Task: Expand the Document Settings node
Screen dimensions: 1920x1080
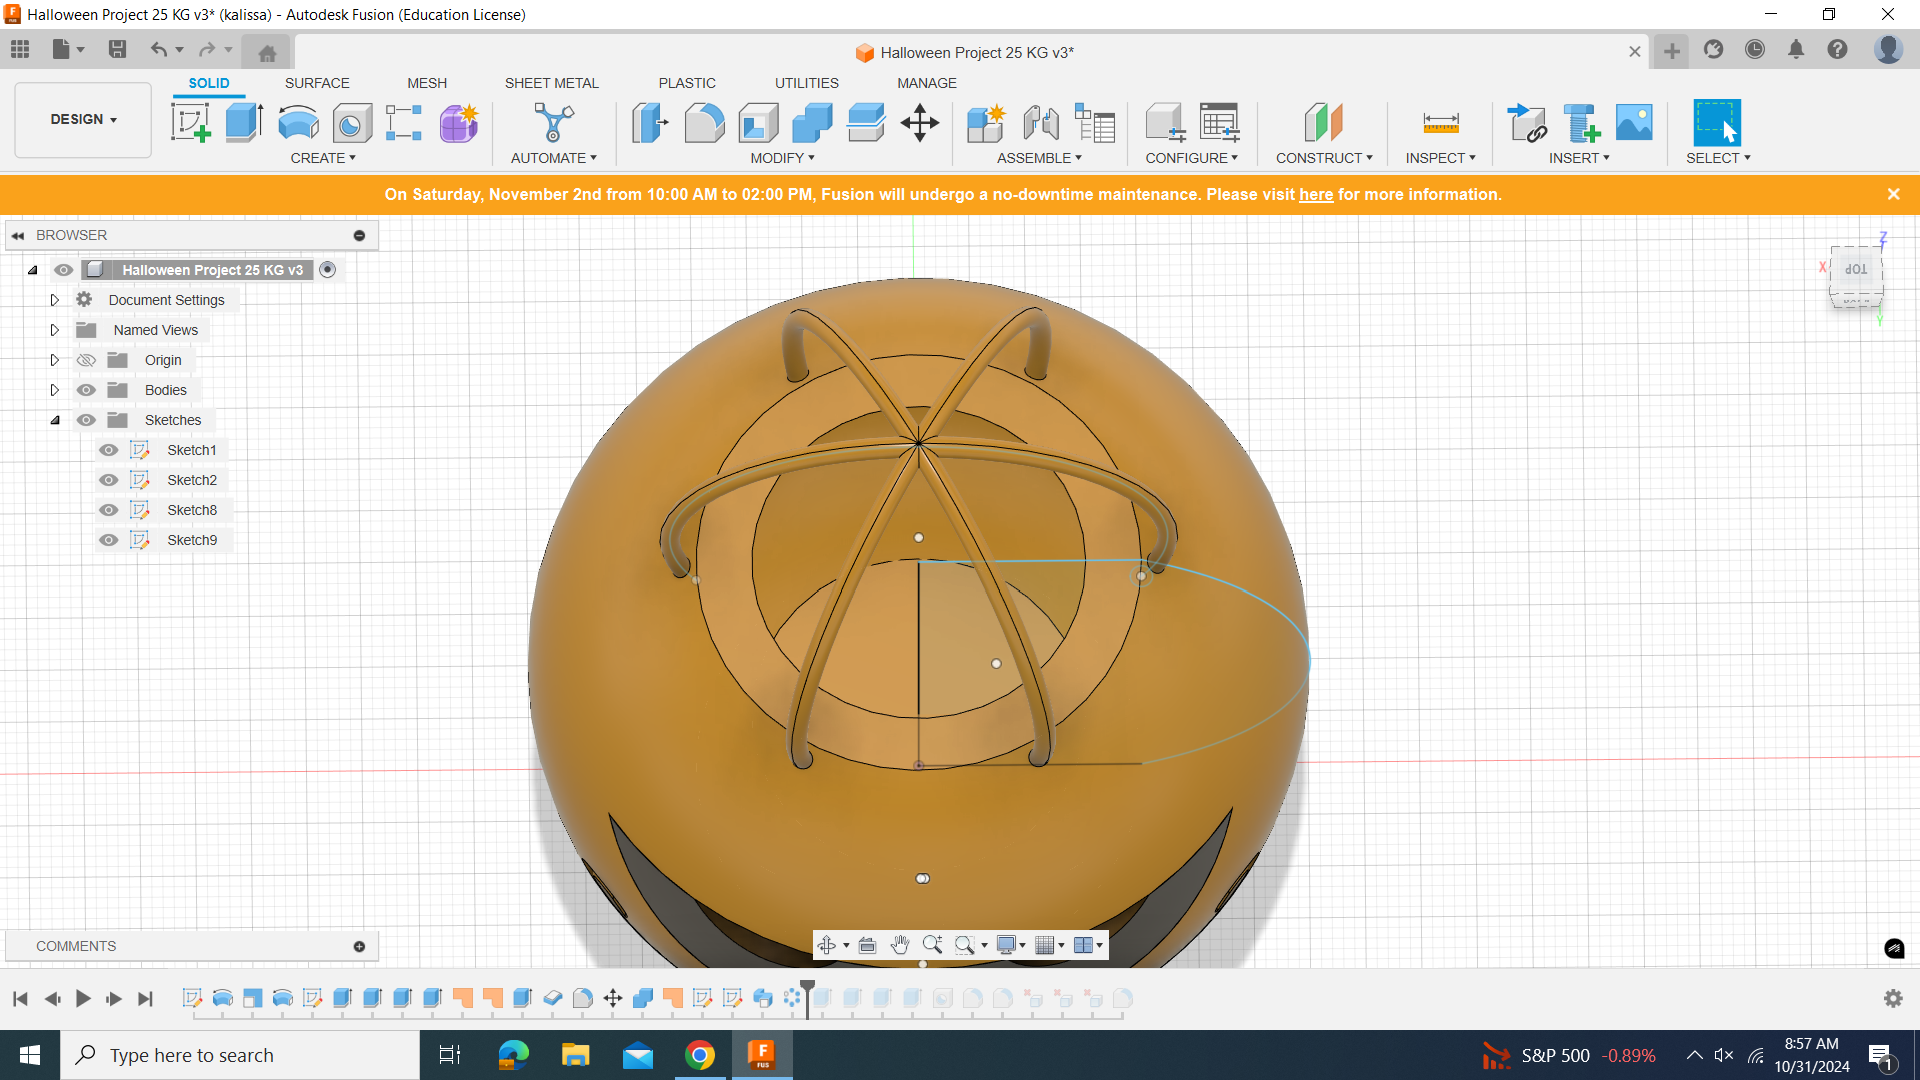Action: coord(55,300)
